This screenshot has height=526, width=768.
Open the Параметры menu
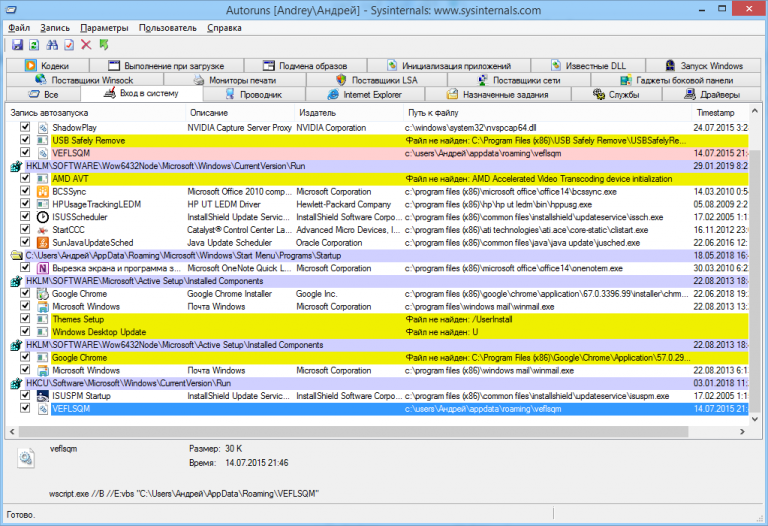[x=104, y=27]
